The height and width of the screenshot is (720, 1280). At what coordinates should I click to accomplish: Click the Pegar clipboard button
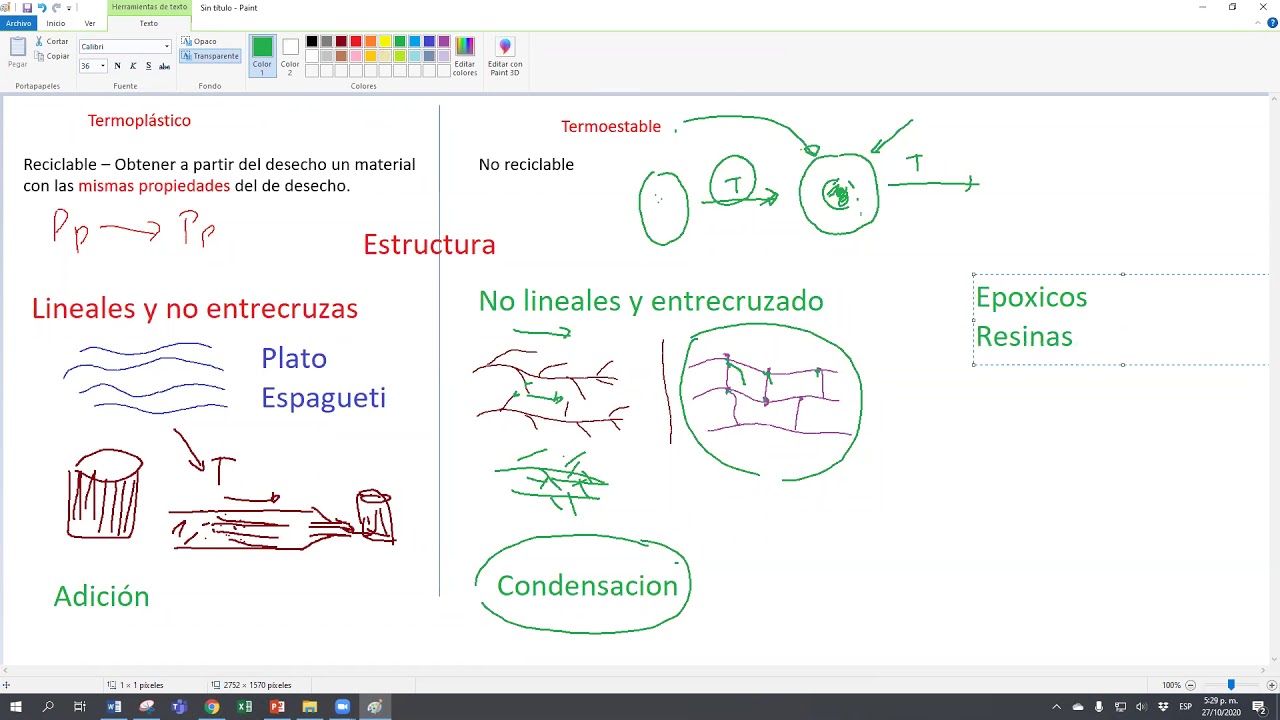[x=17, y=54]
